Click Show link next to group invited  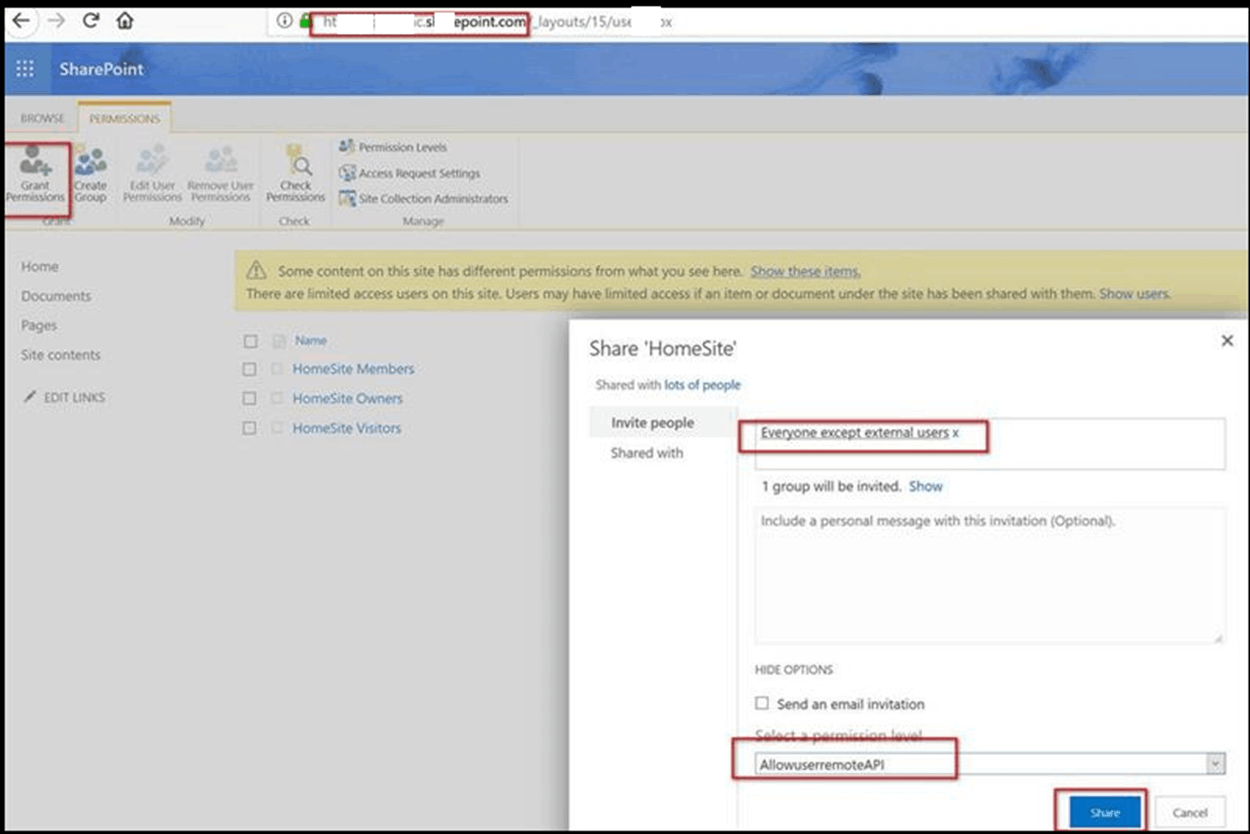pyautogui.click(x=926, y=486)
